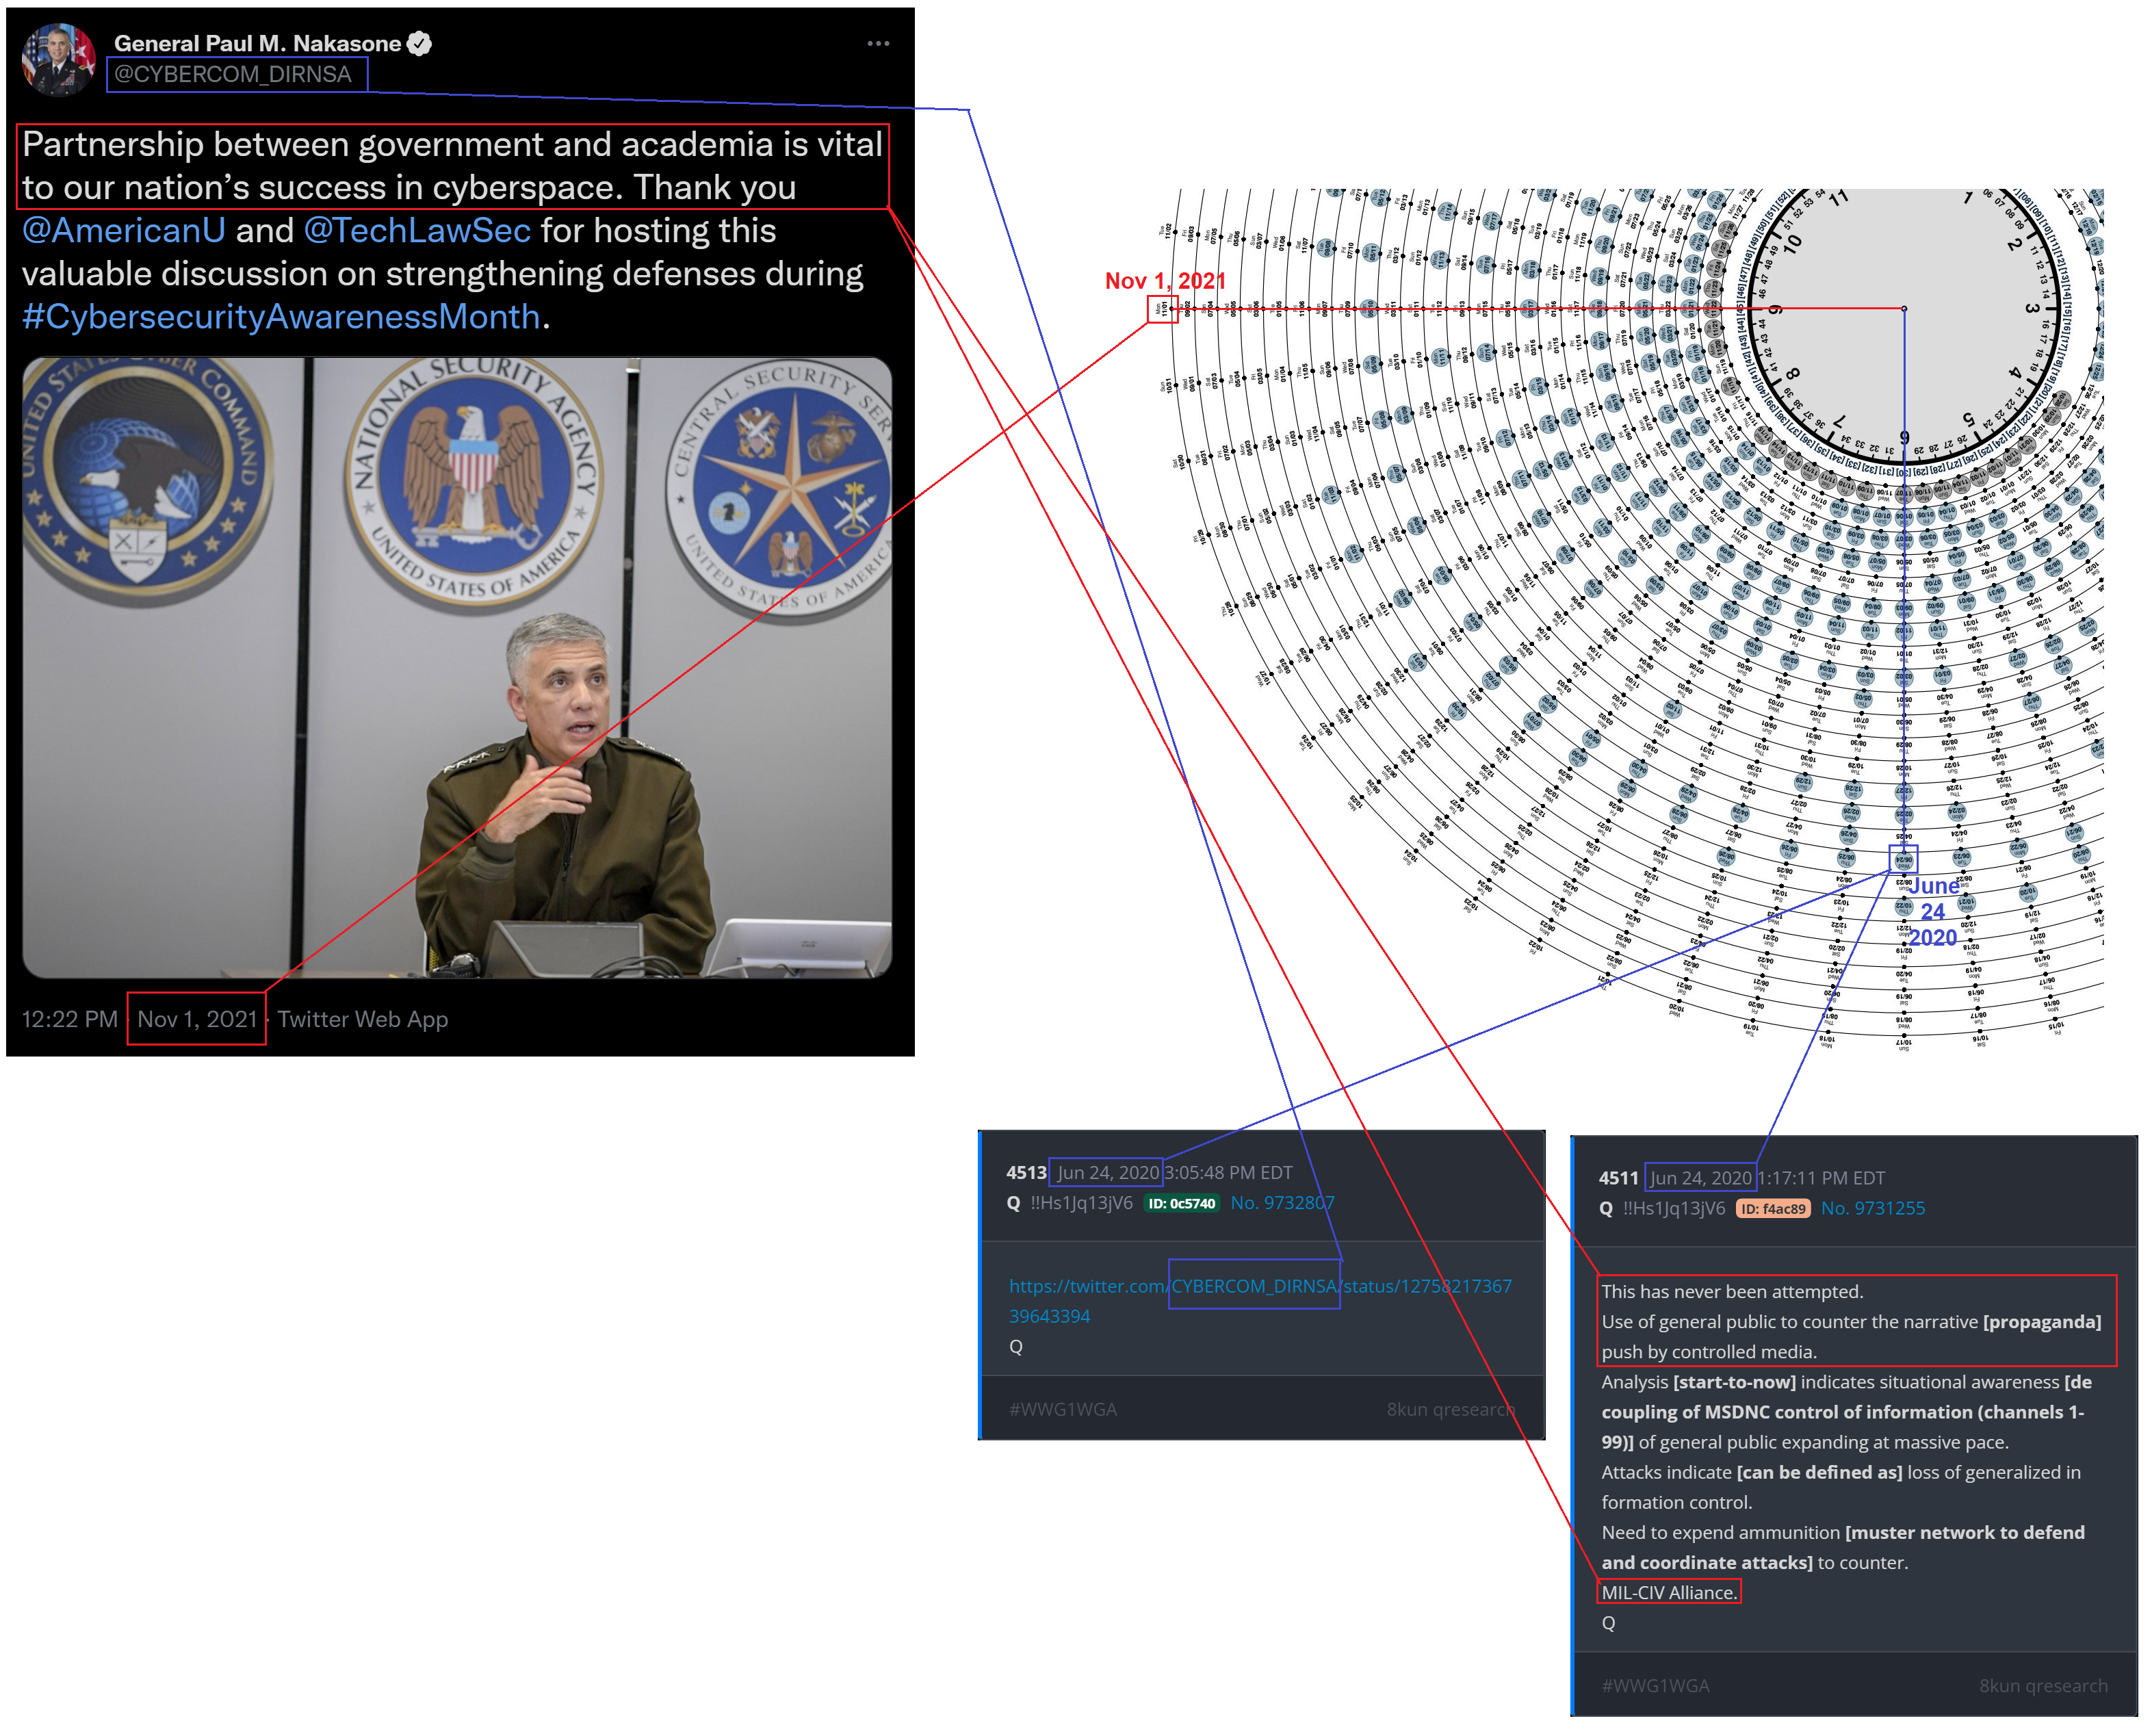Click the post number 4513

(x=1026, y=1172)
